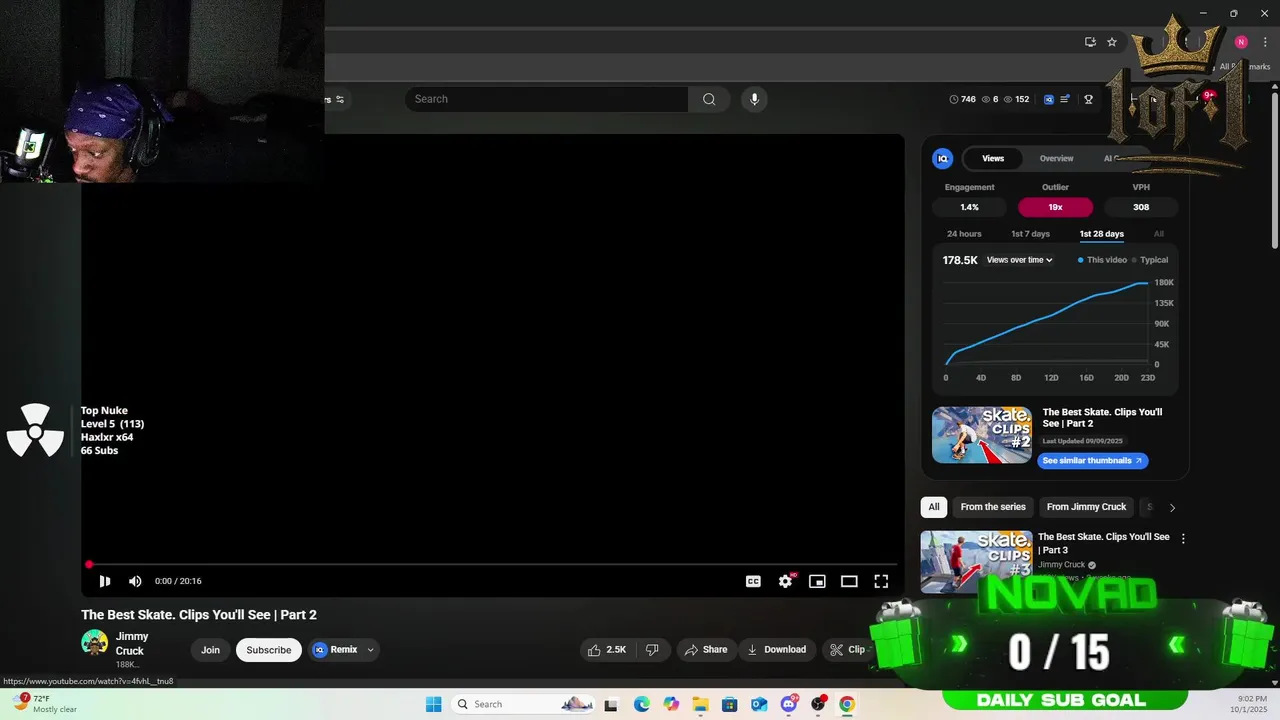Open Discord from taskbar
1280x720 pixels.
click(x=789, y=704)
